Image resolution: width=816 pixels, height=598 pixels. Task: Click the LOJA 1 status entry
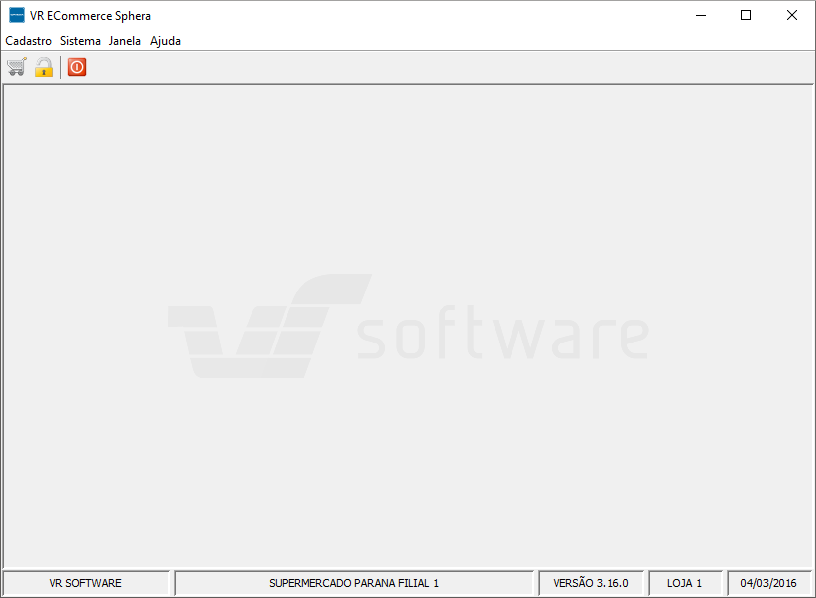tap(685, 583)
